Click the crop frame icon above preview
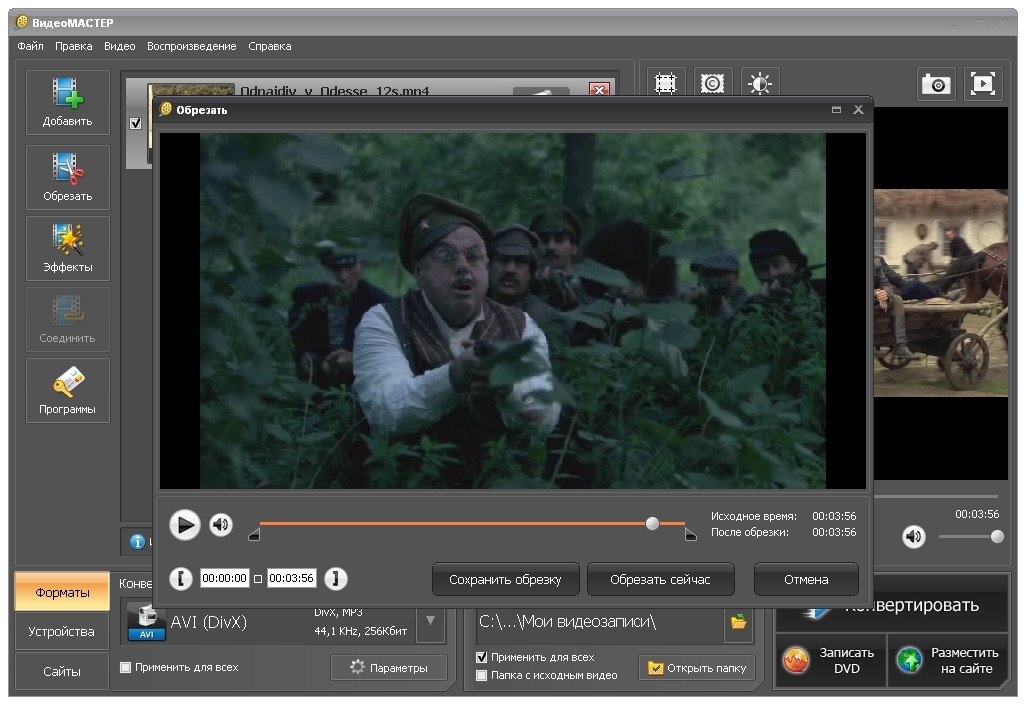Viewport: 1024px width, 704px height. [665, 85]
